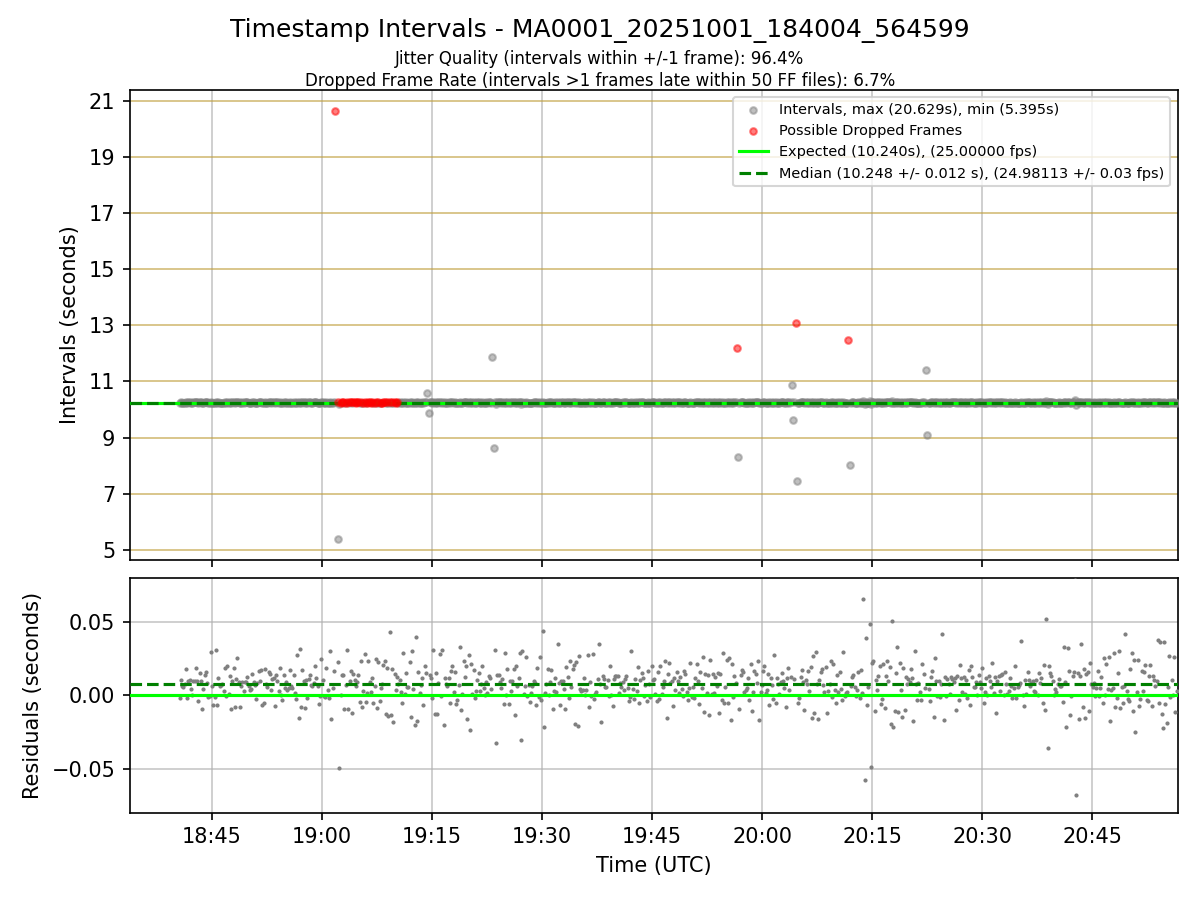Click the 'Expected (10.240s), (25.00000 fps)' legend label

coord(908,151)
